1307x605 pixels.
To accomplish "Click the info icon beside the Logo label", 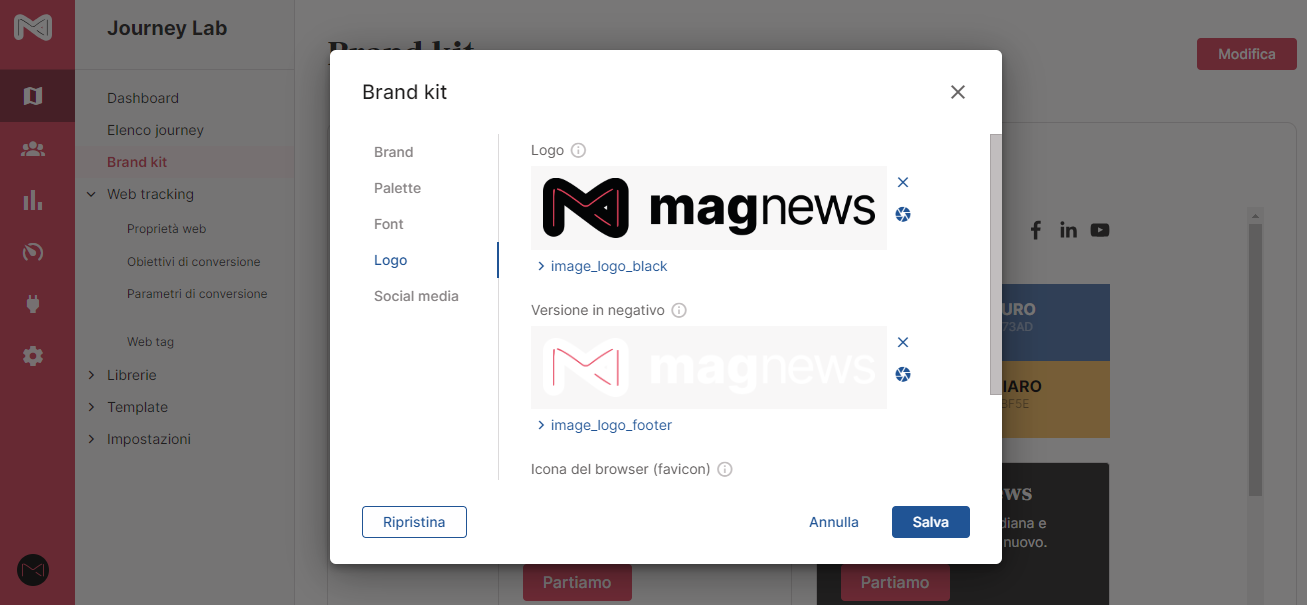I will coord(578,150).
